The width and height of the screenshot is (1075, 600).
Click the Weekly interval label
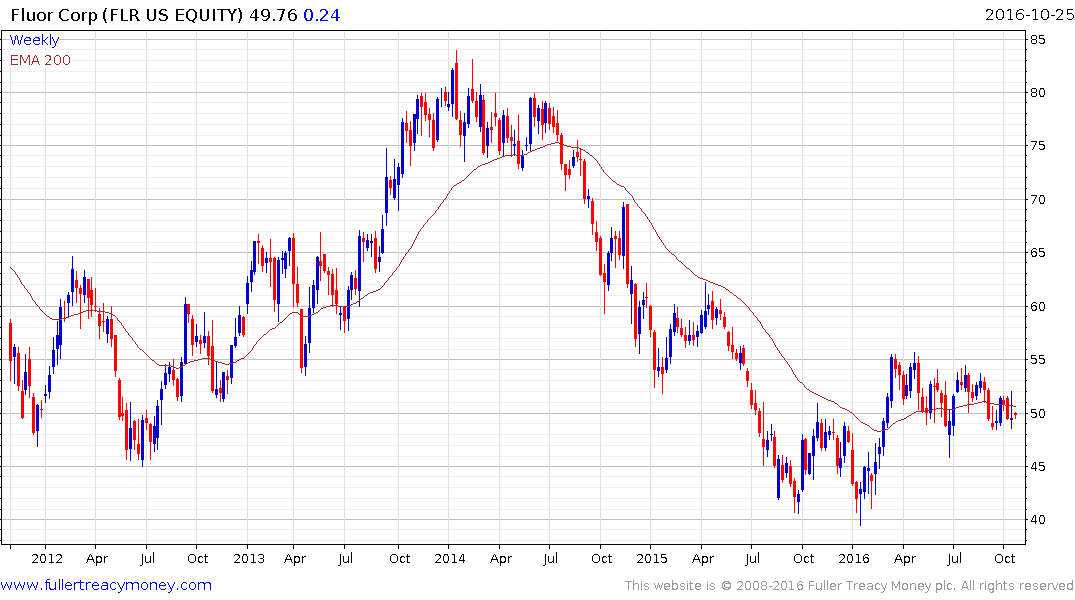click(34, 40)
